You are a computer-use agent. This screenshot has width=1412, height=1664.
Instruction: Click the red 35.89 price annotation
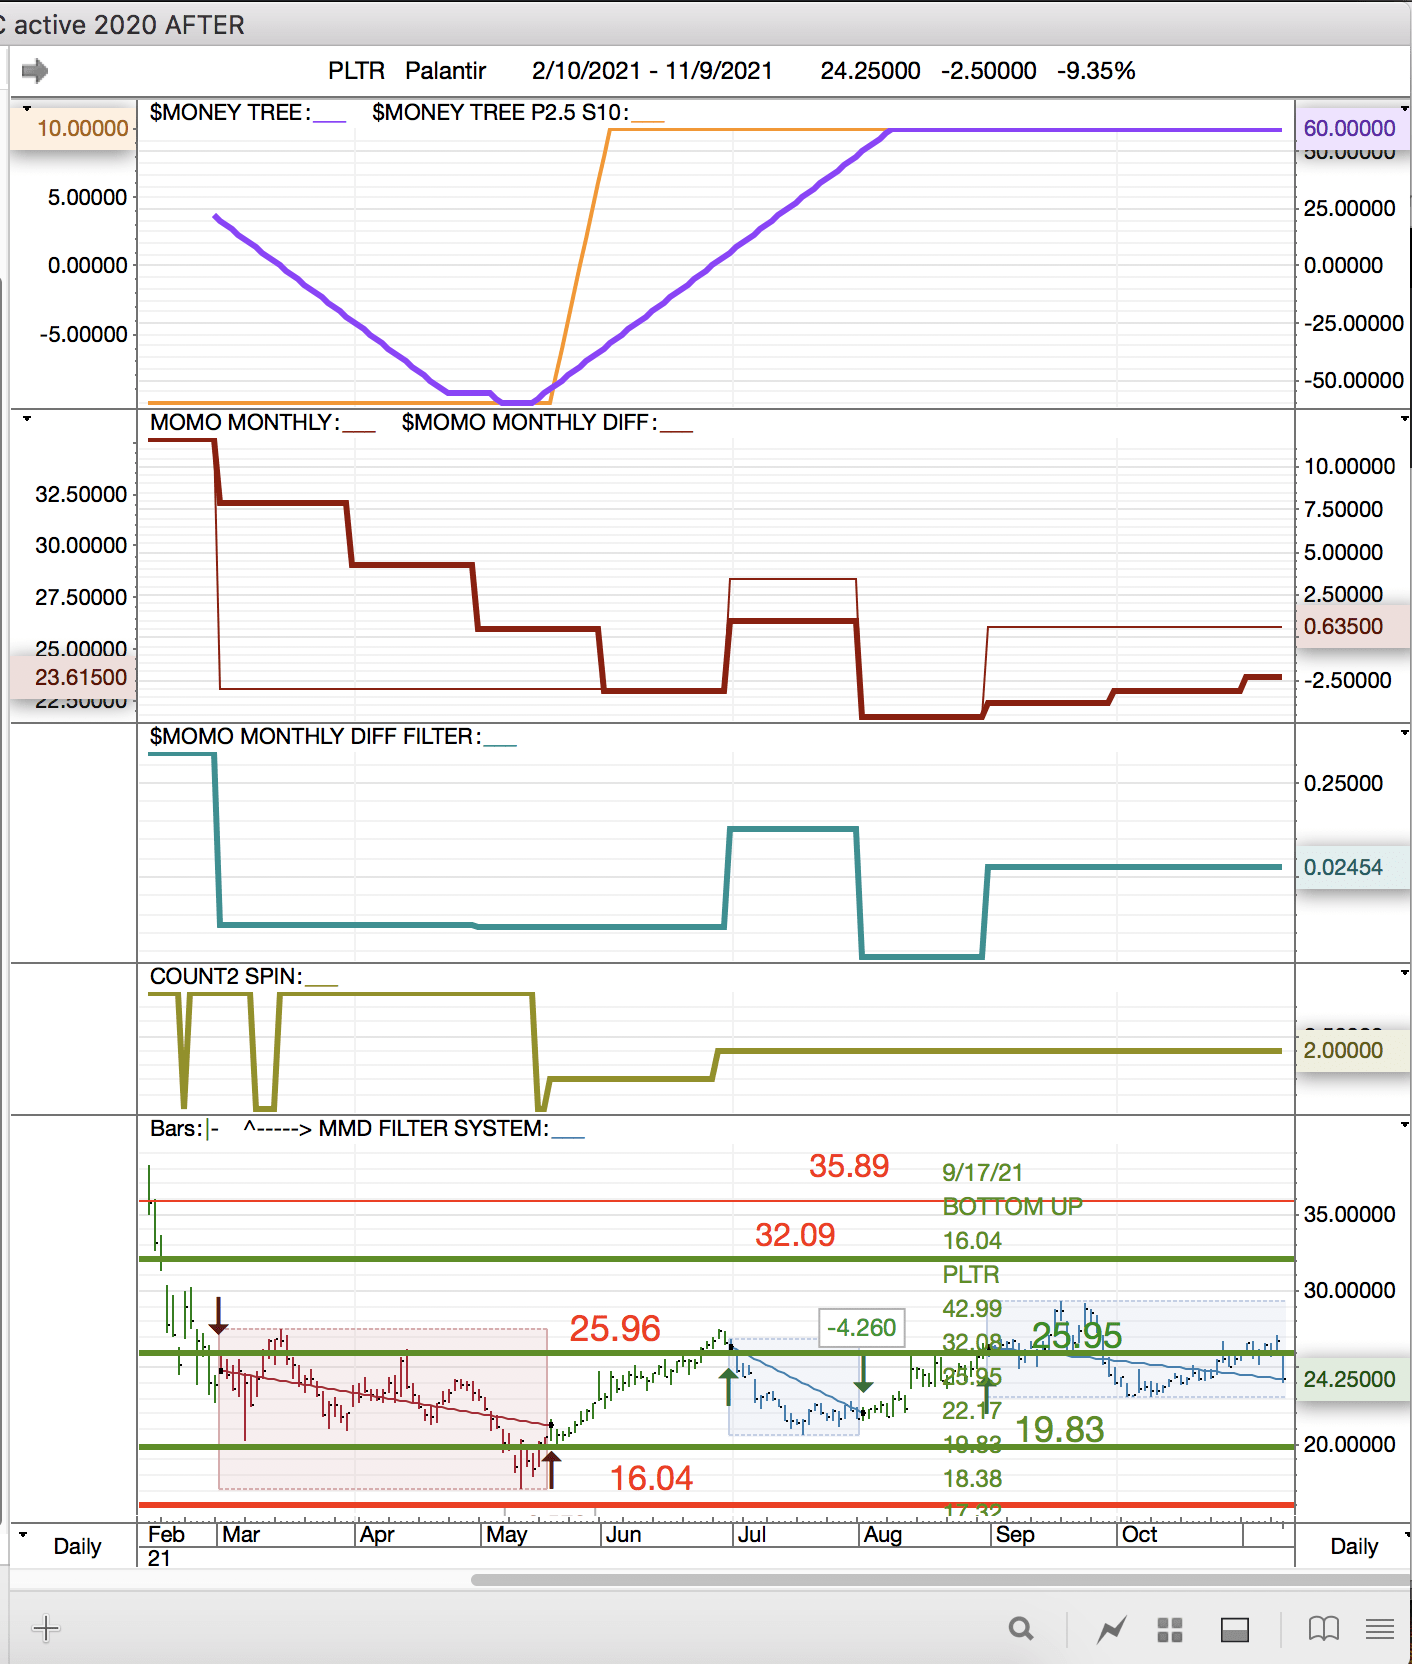(x=849, y=1166)
